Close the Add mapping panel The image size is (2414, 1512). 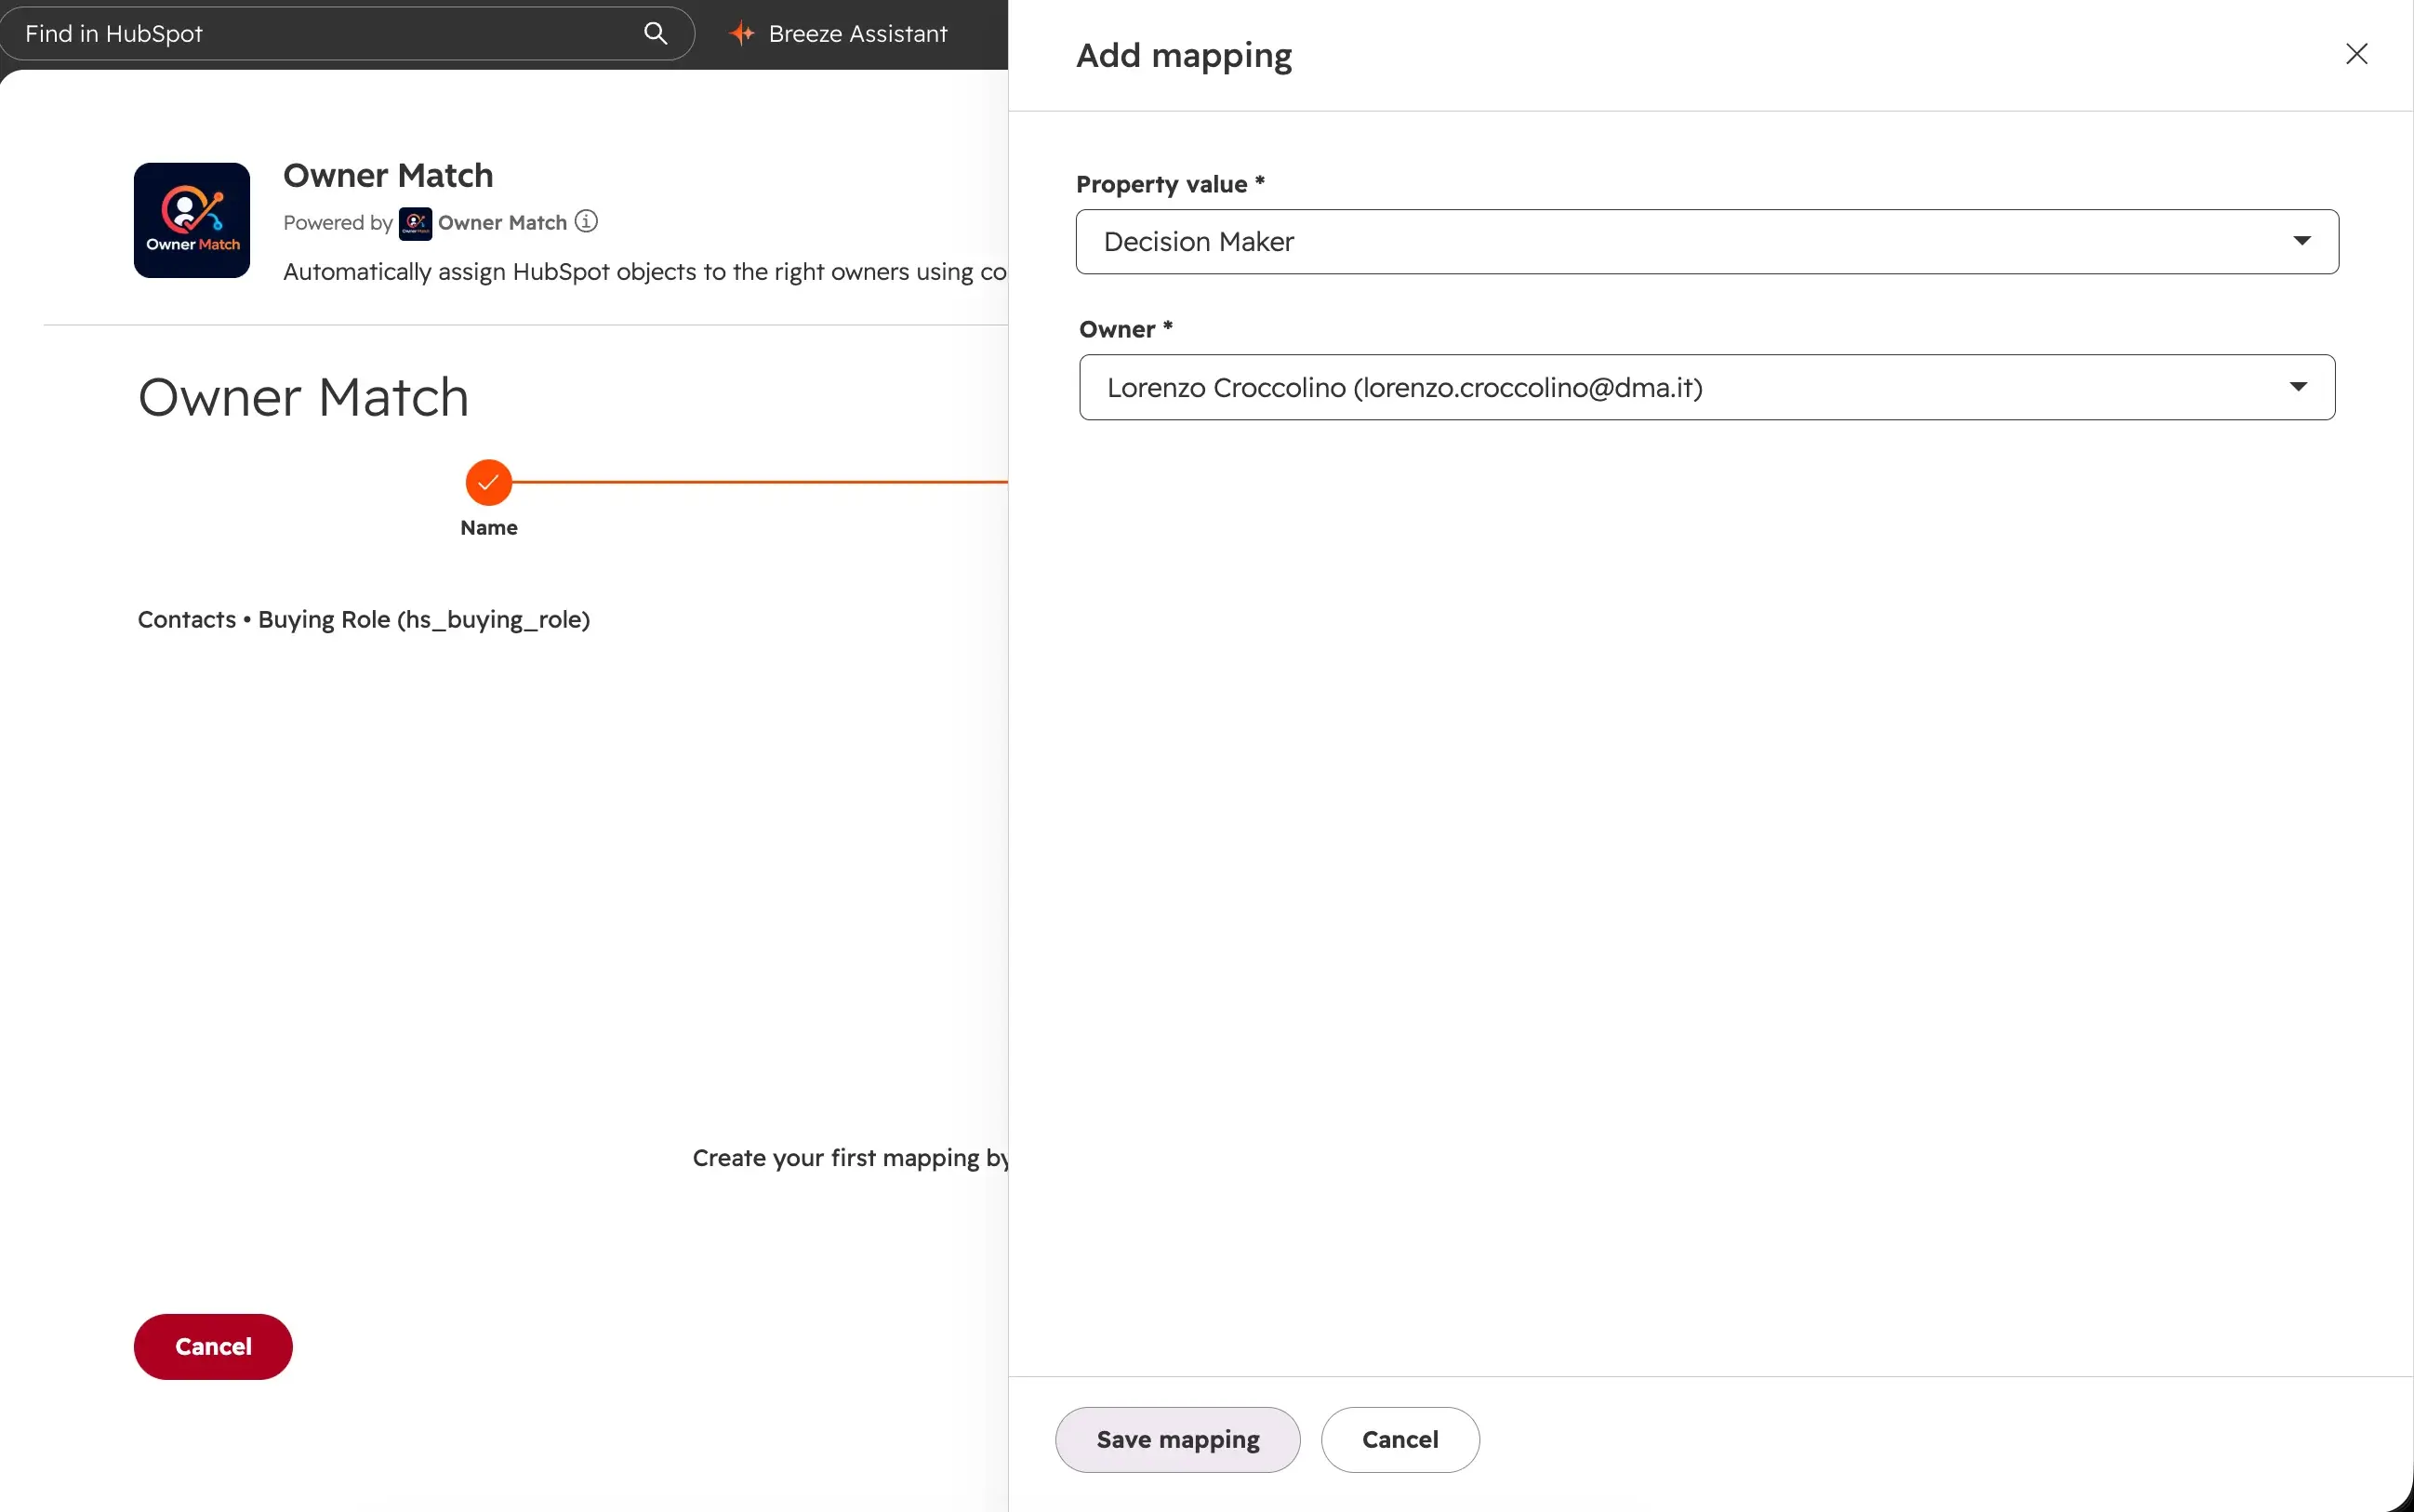(2356, 54)
